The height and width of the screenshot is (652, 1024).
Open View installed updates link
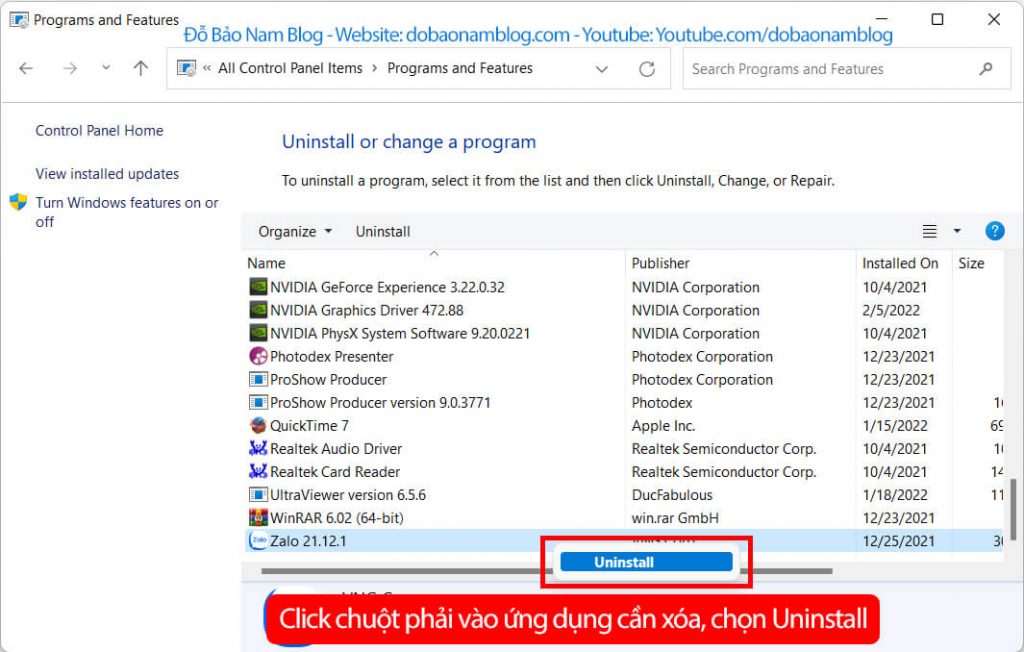[107, 174]
